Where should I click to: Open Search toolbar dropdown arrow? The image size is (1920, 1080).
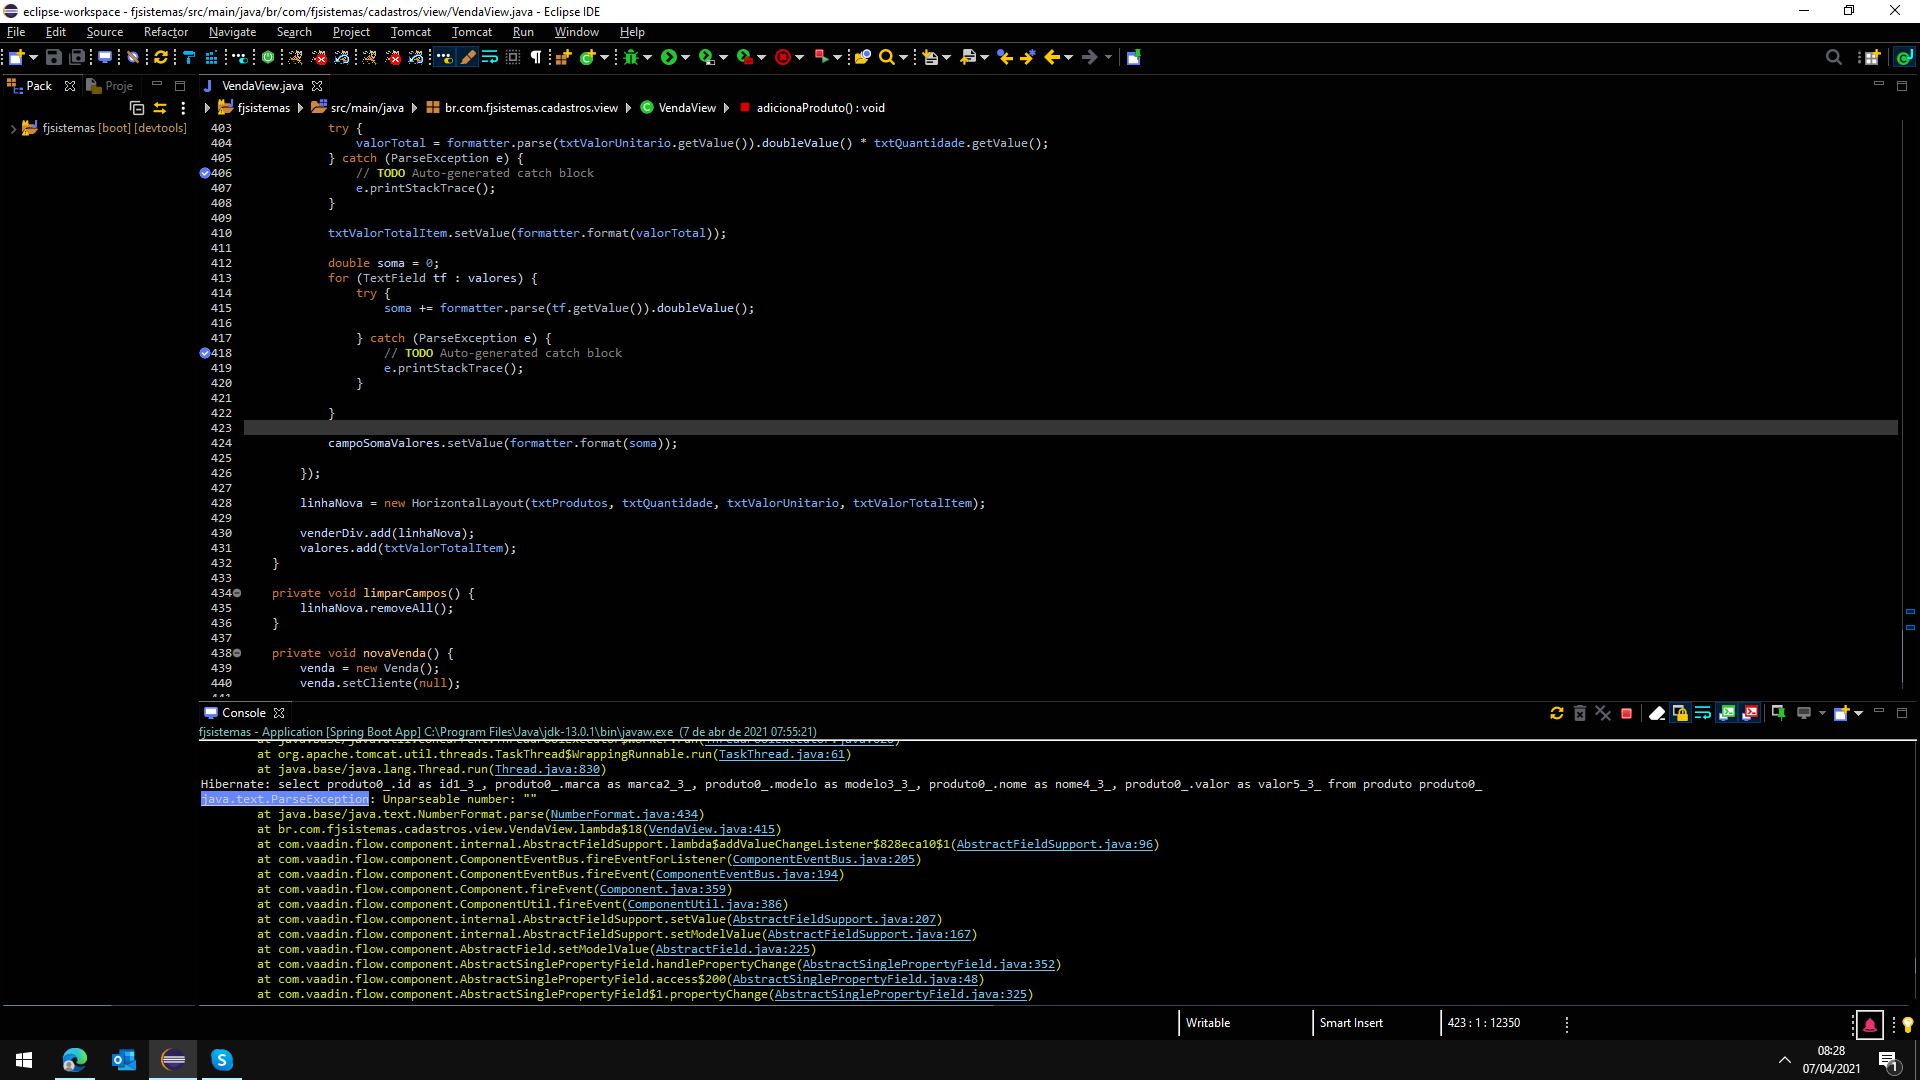[904, 57]
